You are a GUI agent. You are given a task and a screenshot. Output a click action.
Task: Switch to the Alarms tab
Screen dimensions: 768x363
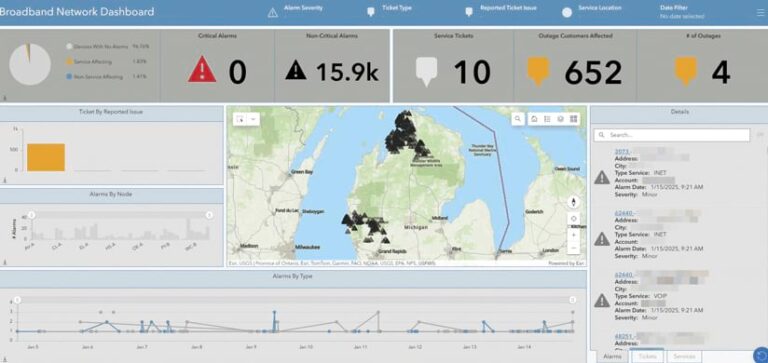(x=612, y=357)
